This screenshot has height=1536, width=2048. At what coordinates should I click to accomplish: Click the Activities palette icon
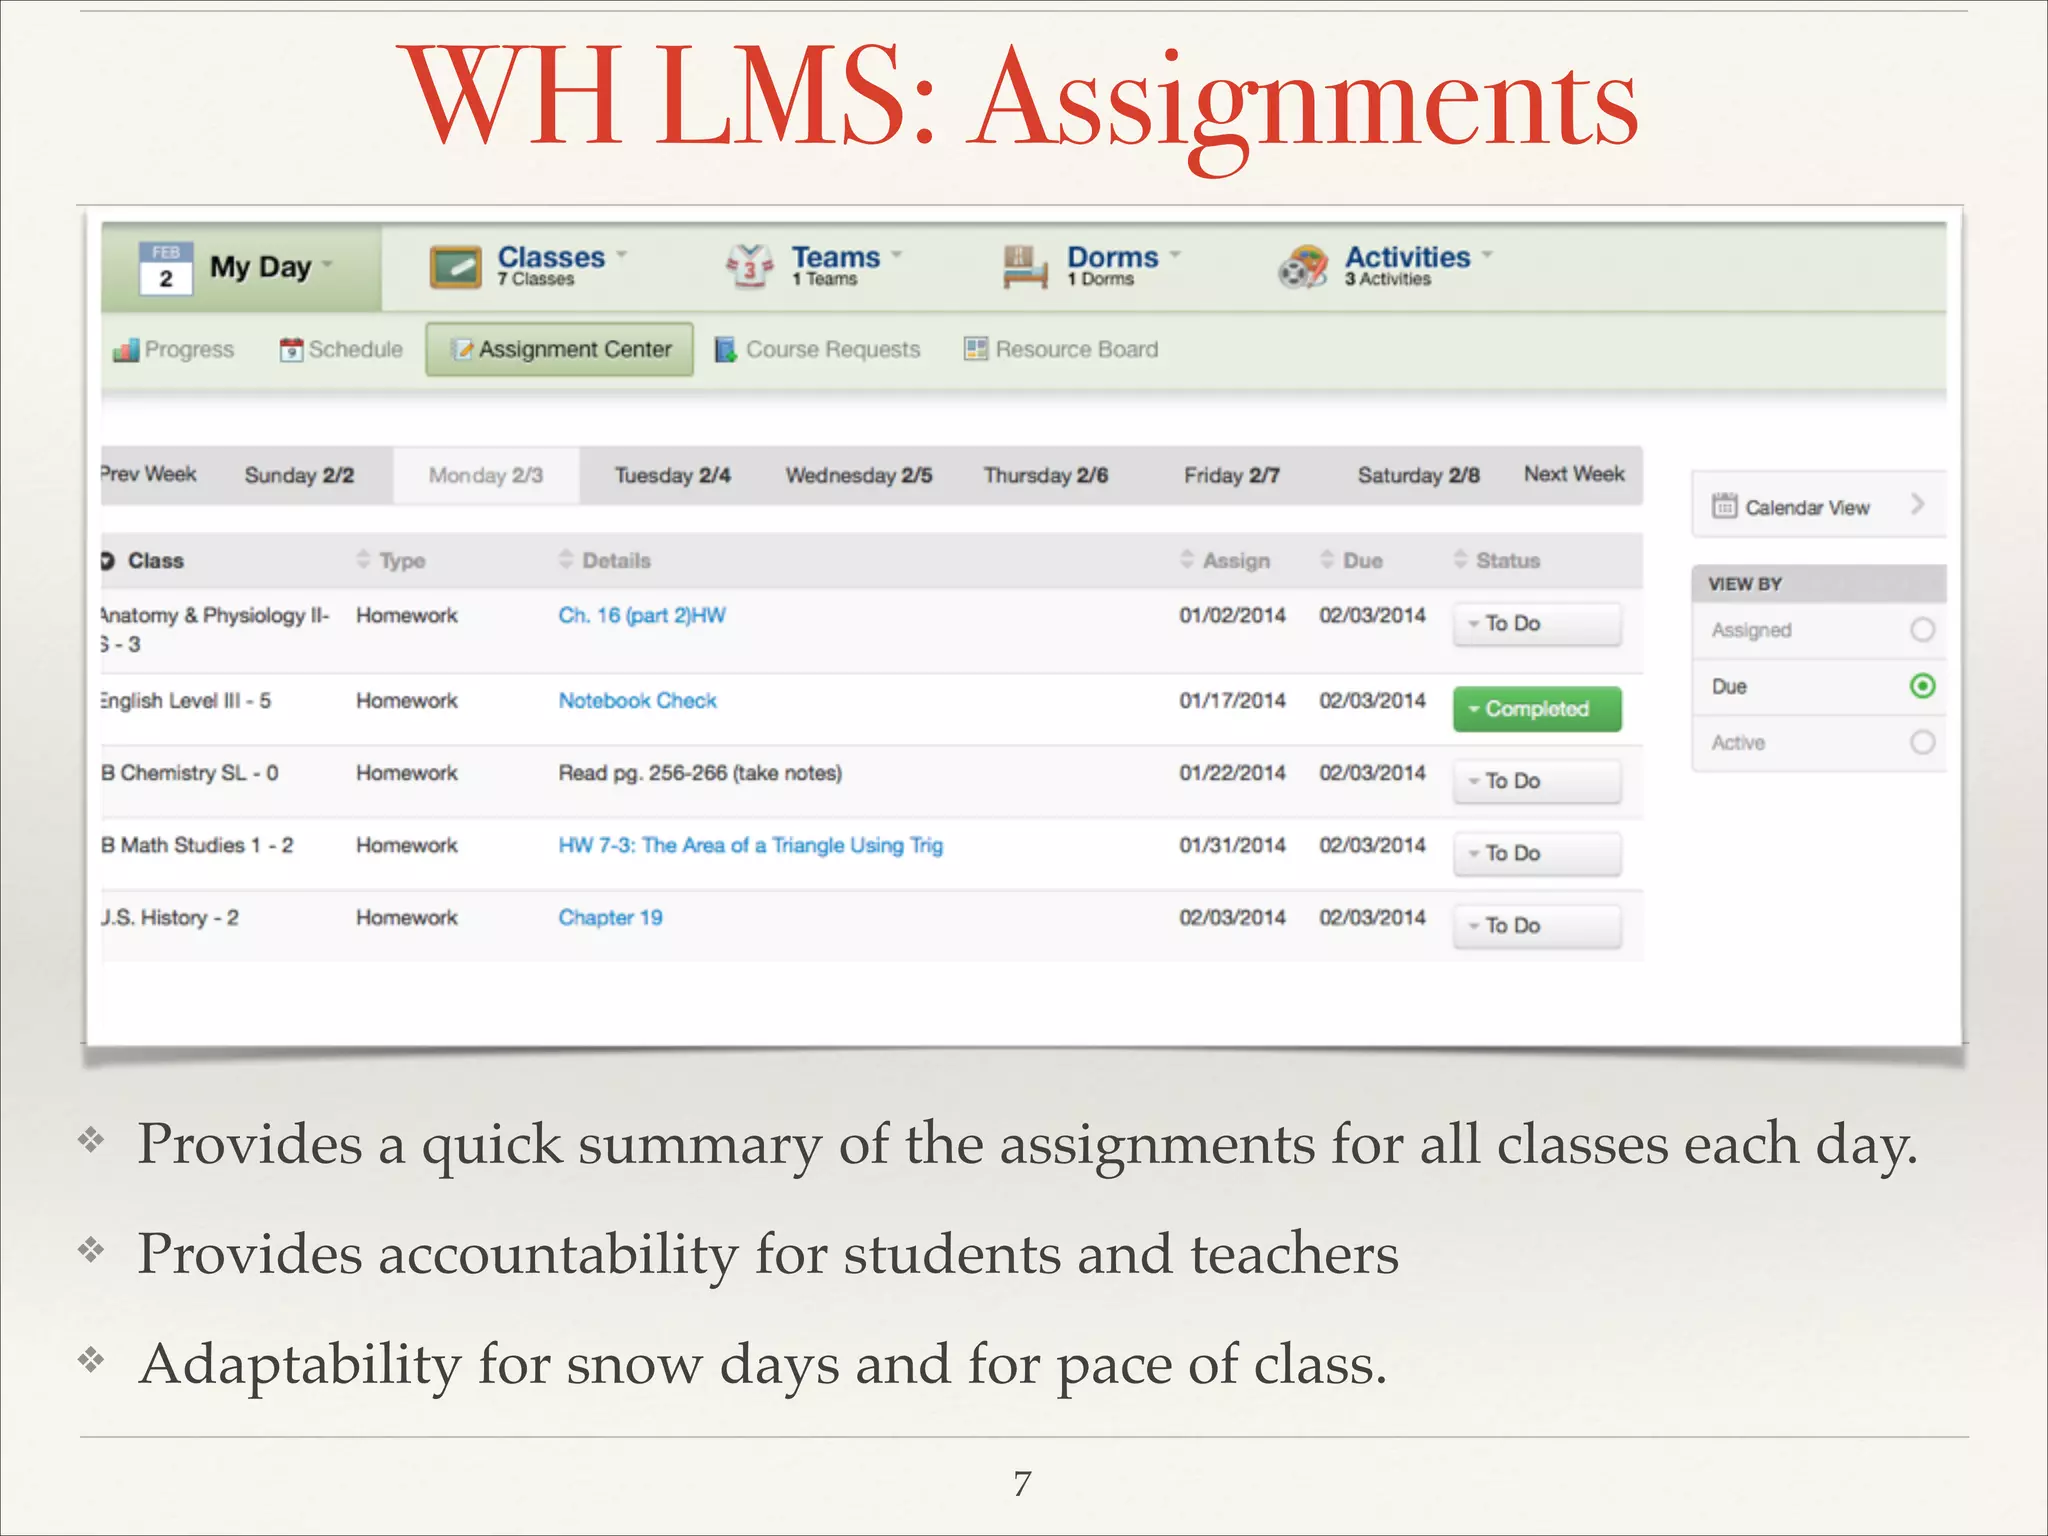[1303, 267]
